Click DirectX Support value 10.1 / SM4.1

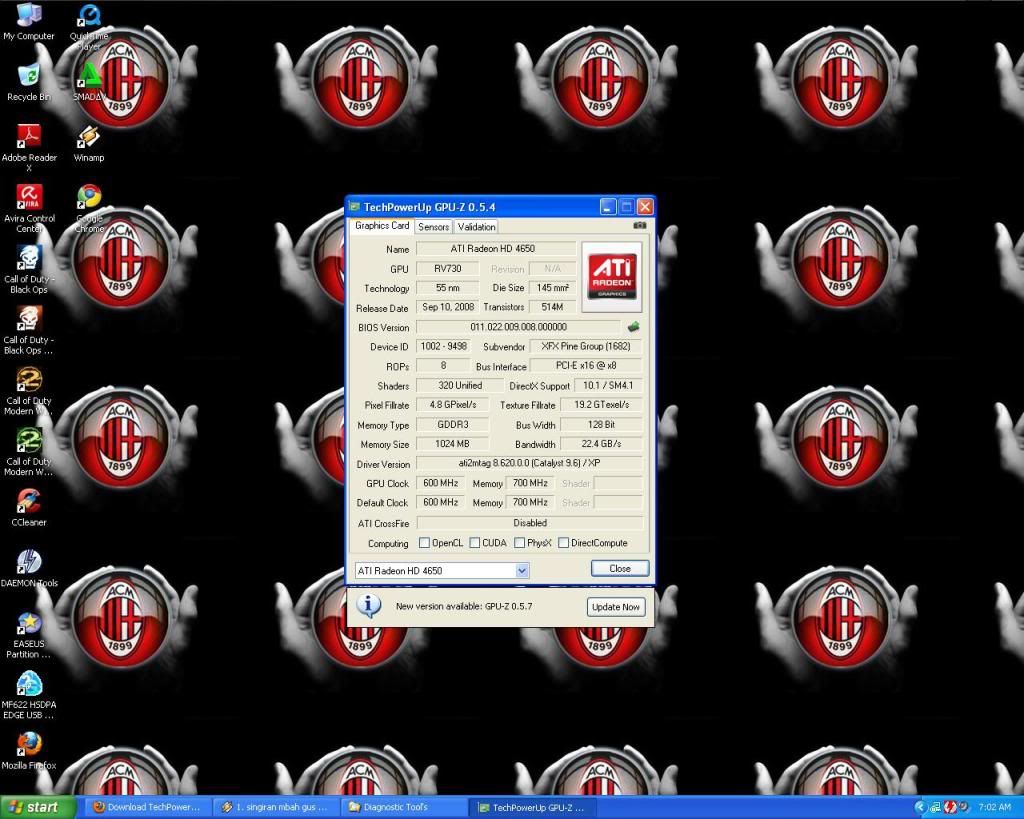608,385
